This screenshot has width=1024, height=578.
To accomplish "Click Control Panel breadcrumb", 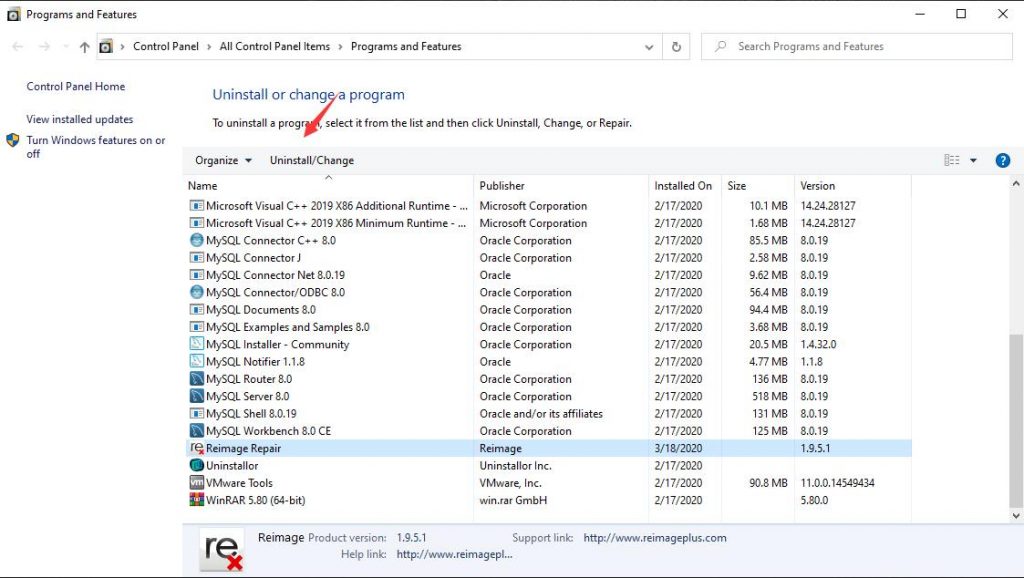I will point(166,46).
